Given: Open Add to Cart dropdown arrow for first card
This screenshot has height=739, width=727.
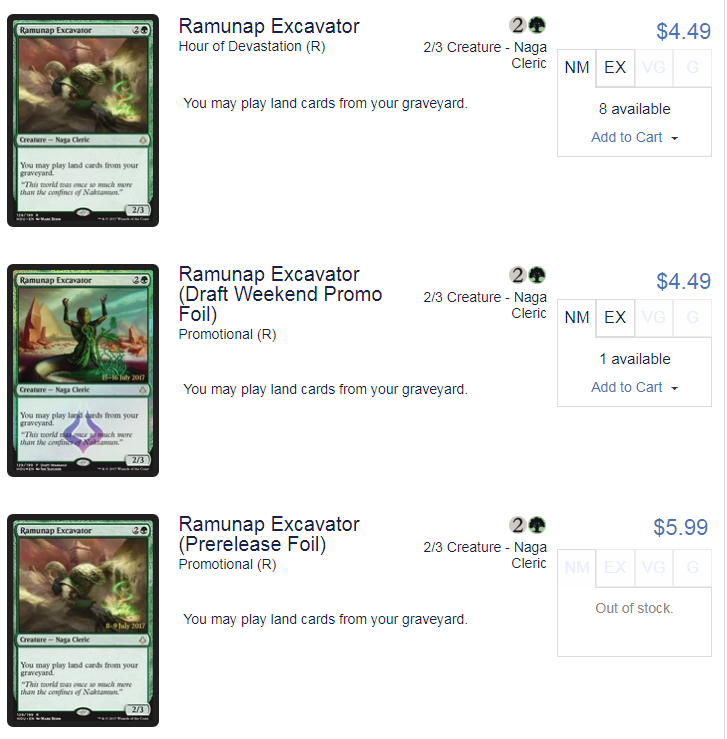Looking at the screenshot, I should (674, 138).
